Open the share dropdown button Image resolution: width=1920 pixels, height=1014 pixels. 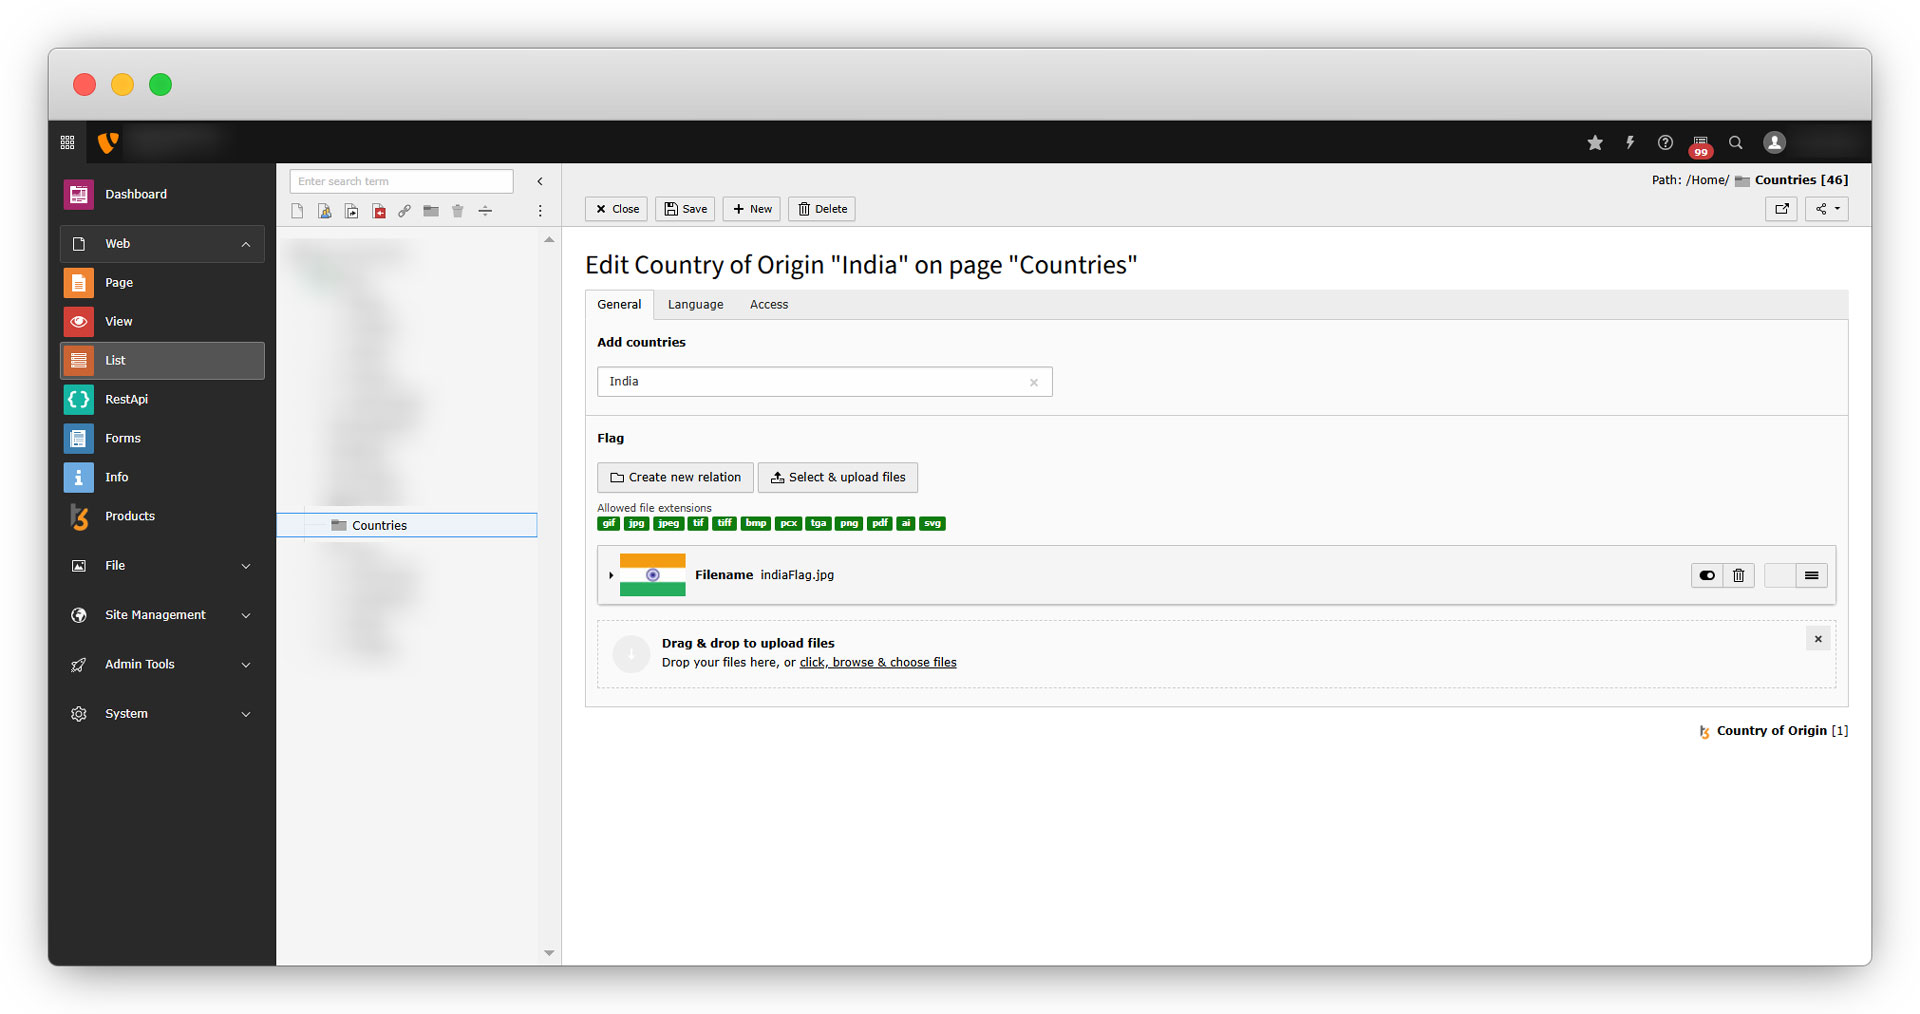(x=1826, y=209)
